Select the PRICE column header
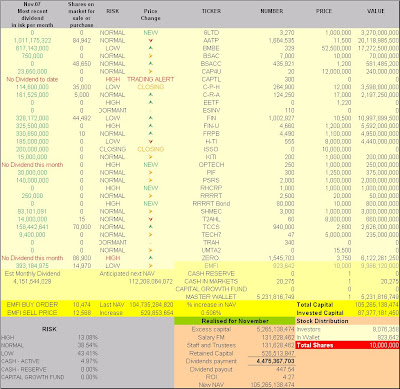Screen dimensions: 400x389 click(x=324, y=11)
